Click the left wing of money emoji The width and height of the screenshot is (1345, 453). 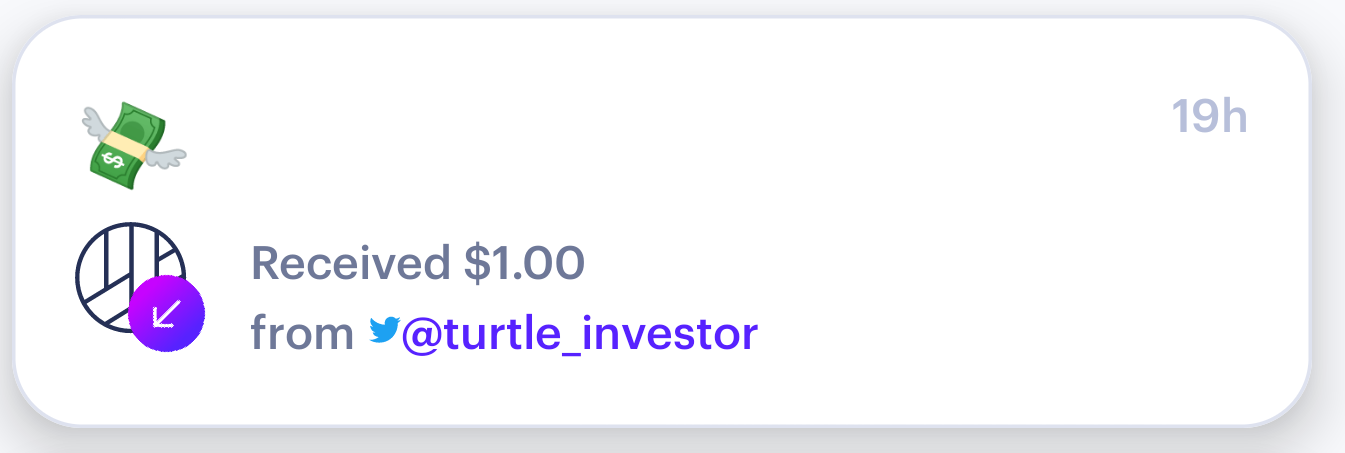pyautogui.click(x=98, y=121)
